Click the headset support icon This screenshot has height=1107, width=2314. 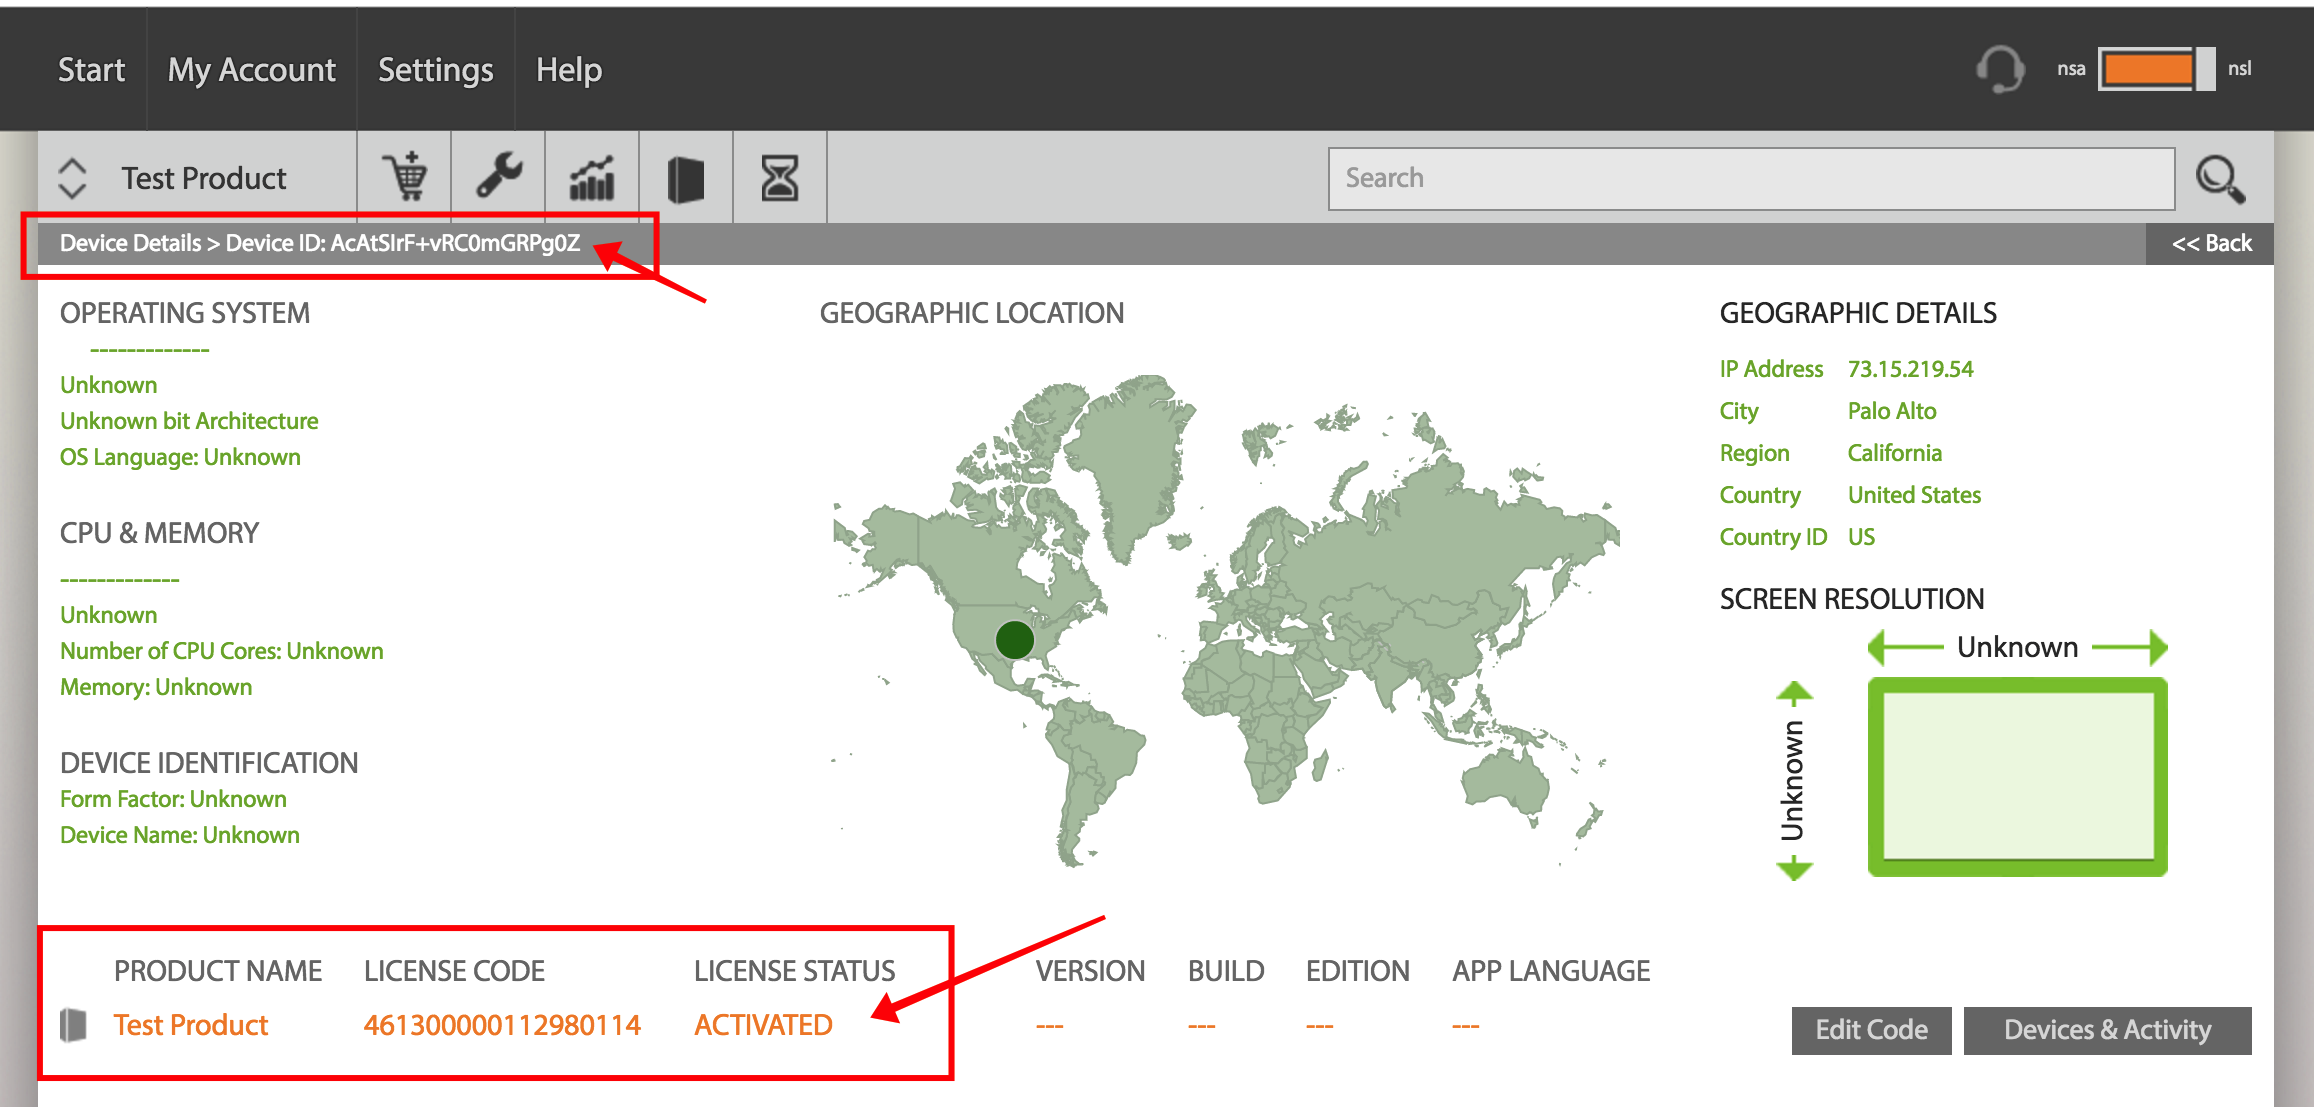coord(2000,69)
